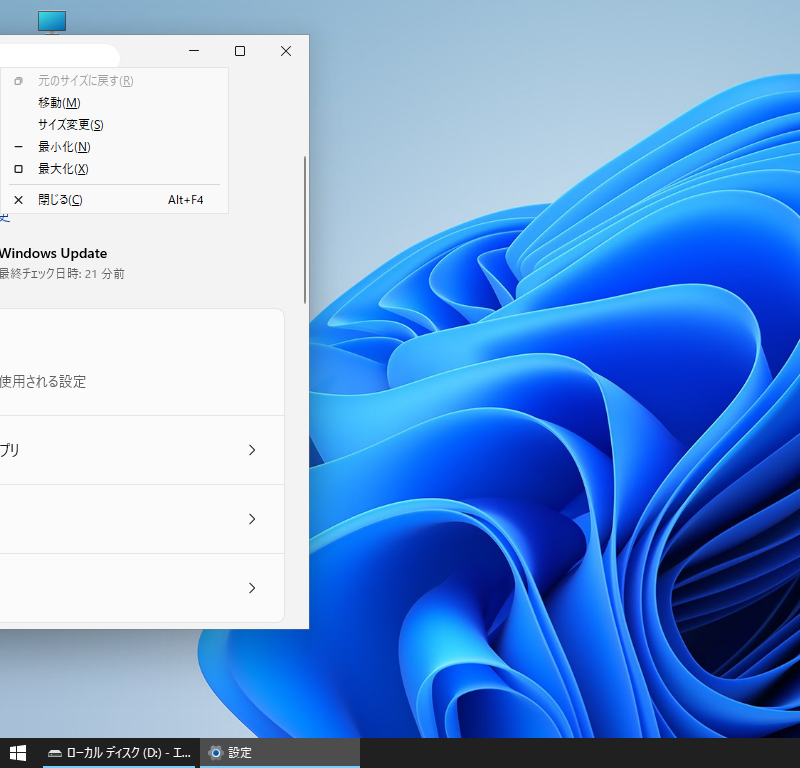The image size is (800, 768).
Task: Choose 閉じる(C) Alt+F4 menu entry
Action: tap(60, 200)
